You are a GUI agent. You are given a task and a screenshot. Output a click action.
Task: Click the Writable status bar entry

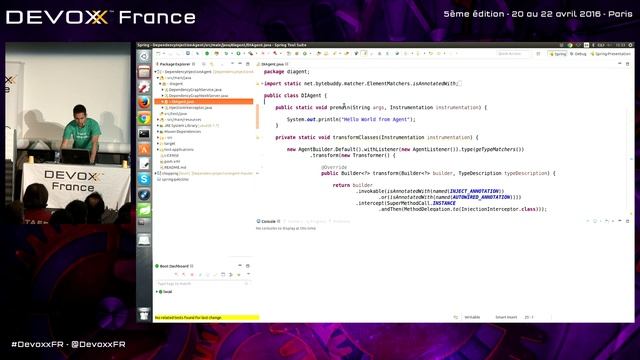point(472,317)
